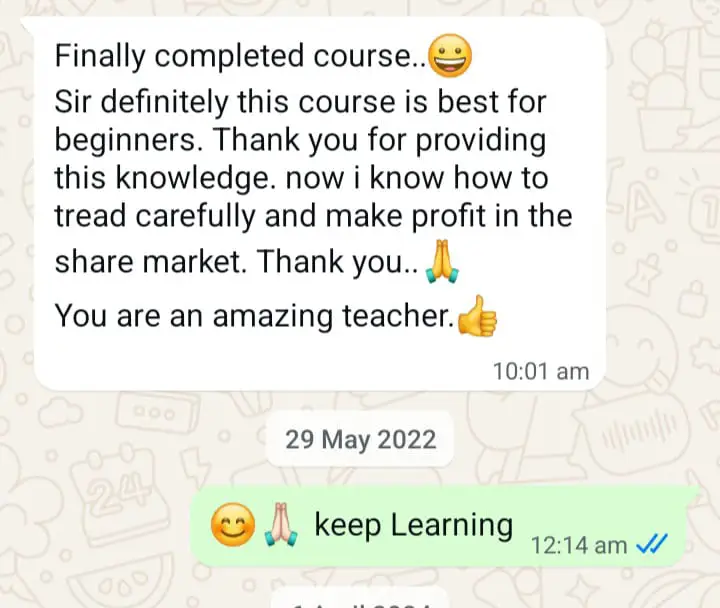
Task: Click the 10:01 am timestamp
Action: tap(541, 372)
